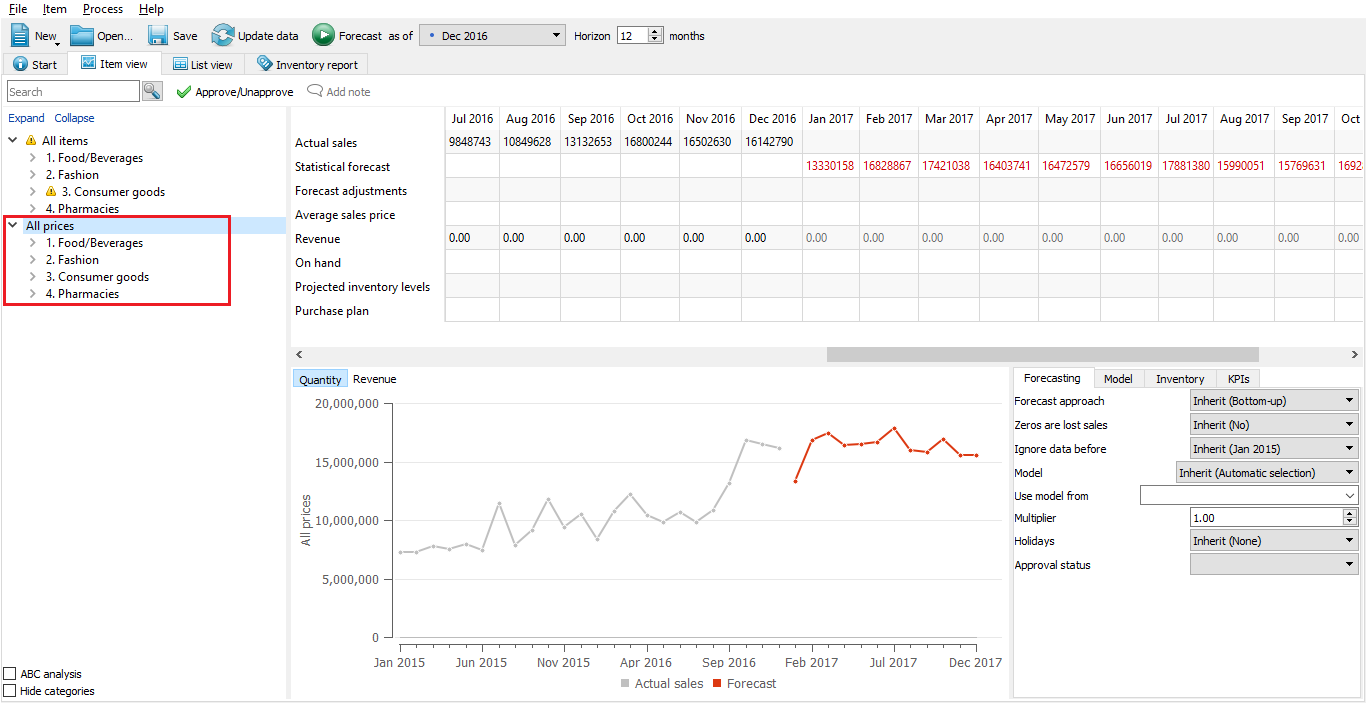Viewport: 1366px width, 703px height.
Task: Switch chart to Revenue view
Action: tap(374, 379)
